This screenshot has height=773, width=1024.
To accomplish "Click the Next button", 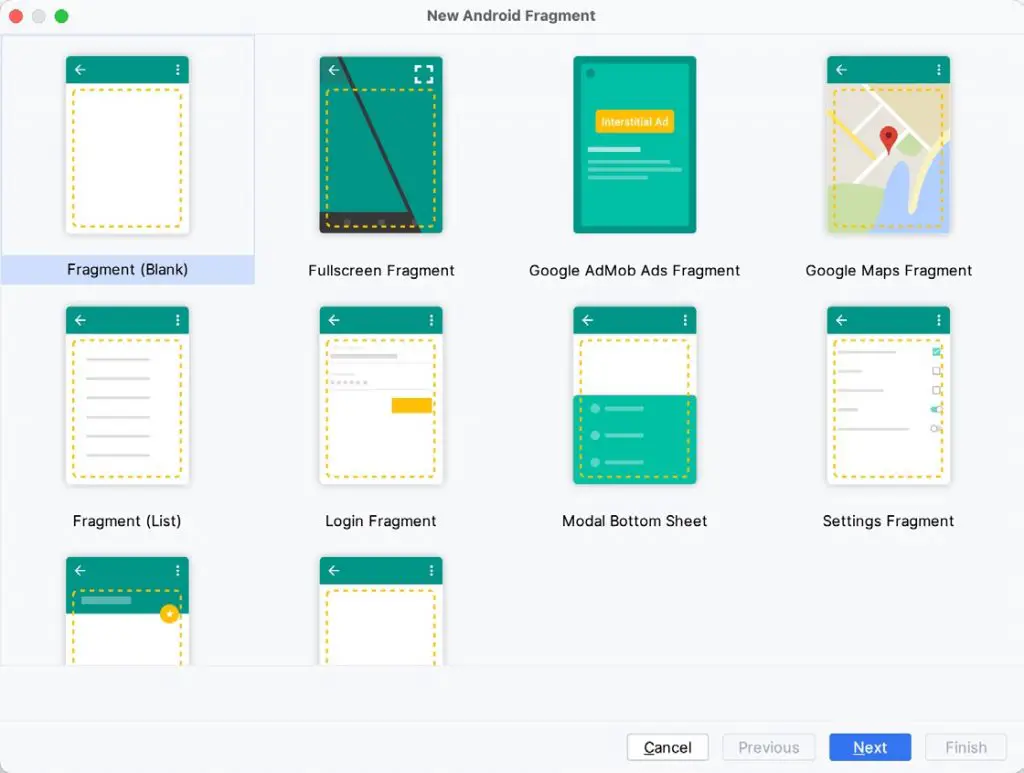I will click(869, 747).
